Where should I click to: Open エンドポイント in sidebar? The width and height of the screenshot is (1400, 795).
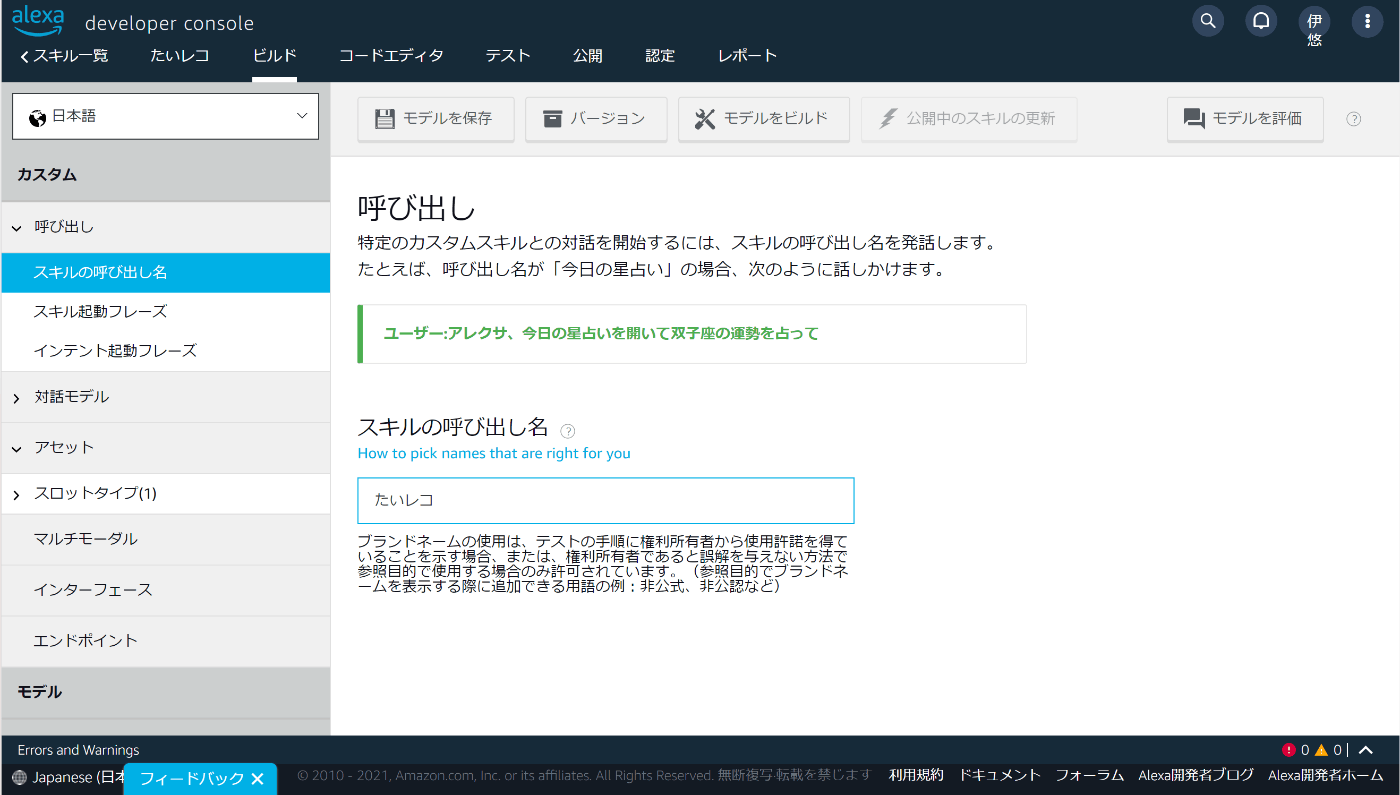tap(165, 641)
